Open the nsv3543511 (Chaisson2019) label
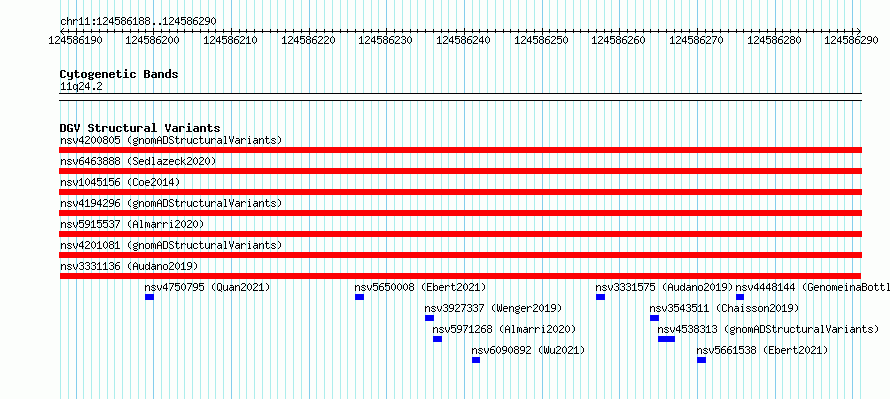Viewport: 890px width, 399px height. [724, 308]
